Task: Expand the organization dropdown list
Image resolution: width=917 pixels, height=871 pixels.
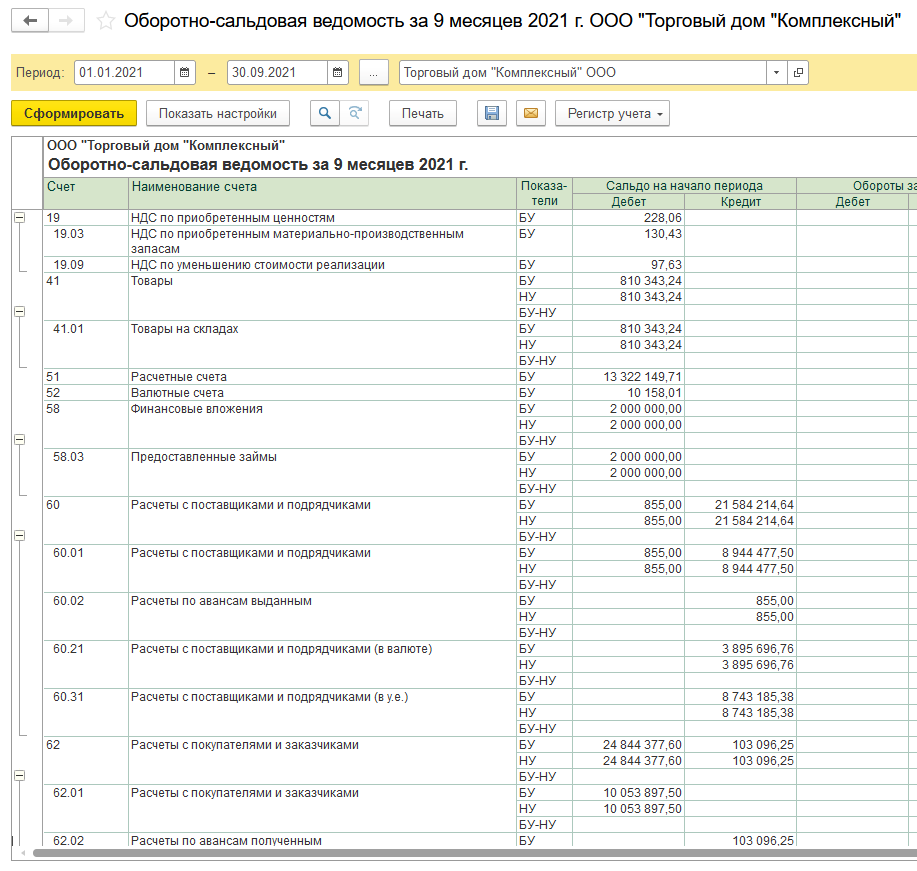Action: click(x=777, y=73)
